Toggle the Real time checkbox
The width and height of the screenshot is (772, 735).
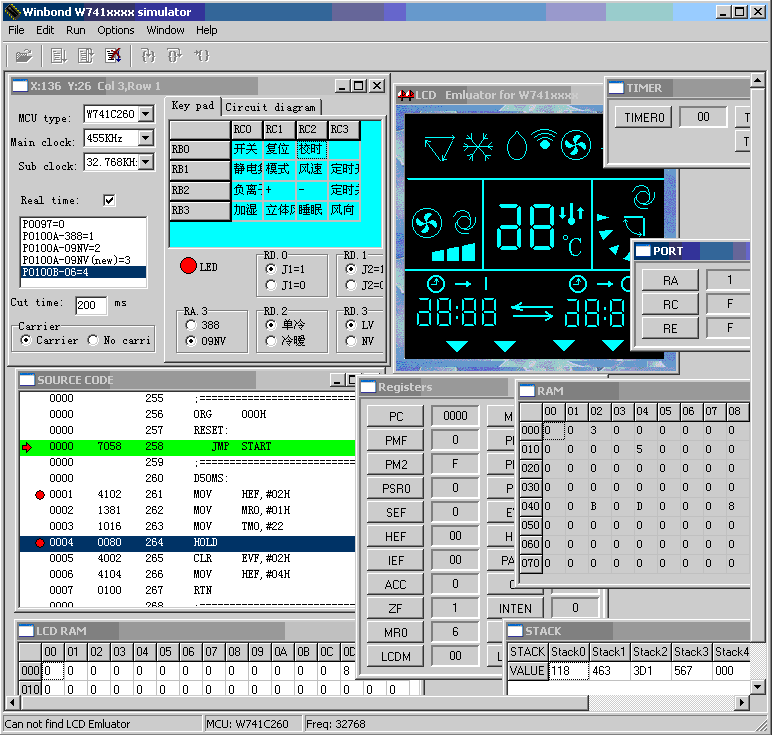109,200
